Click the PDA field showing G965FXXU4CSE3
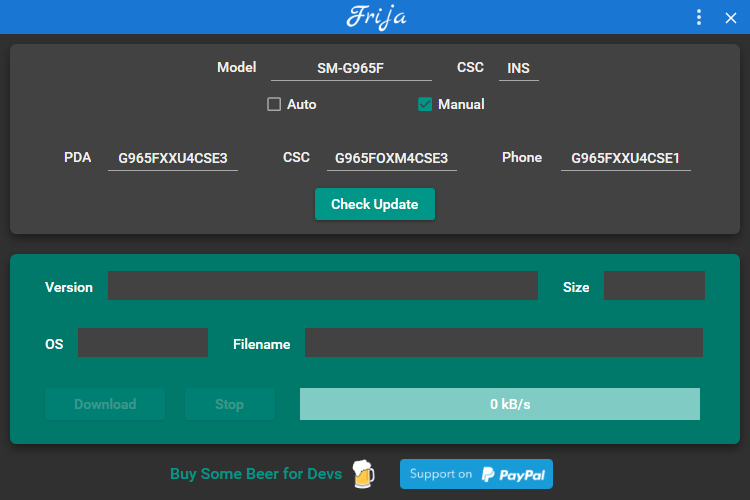This screenshot has height=500, width=750. (173, 158)
